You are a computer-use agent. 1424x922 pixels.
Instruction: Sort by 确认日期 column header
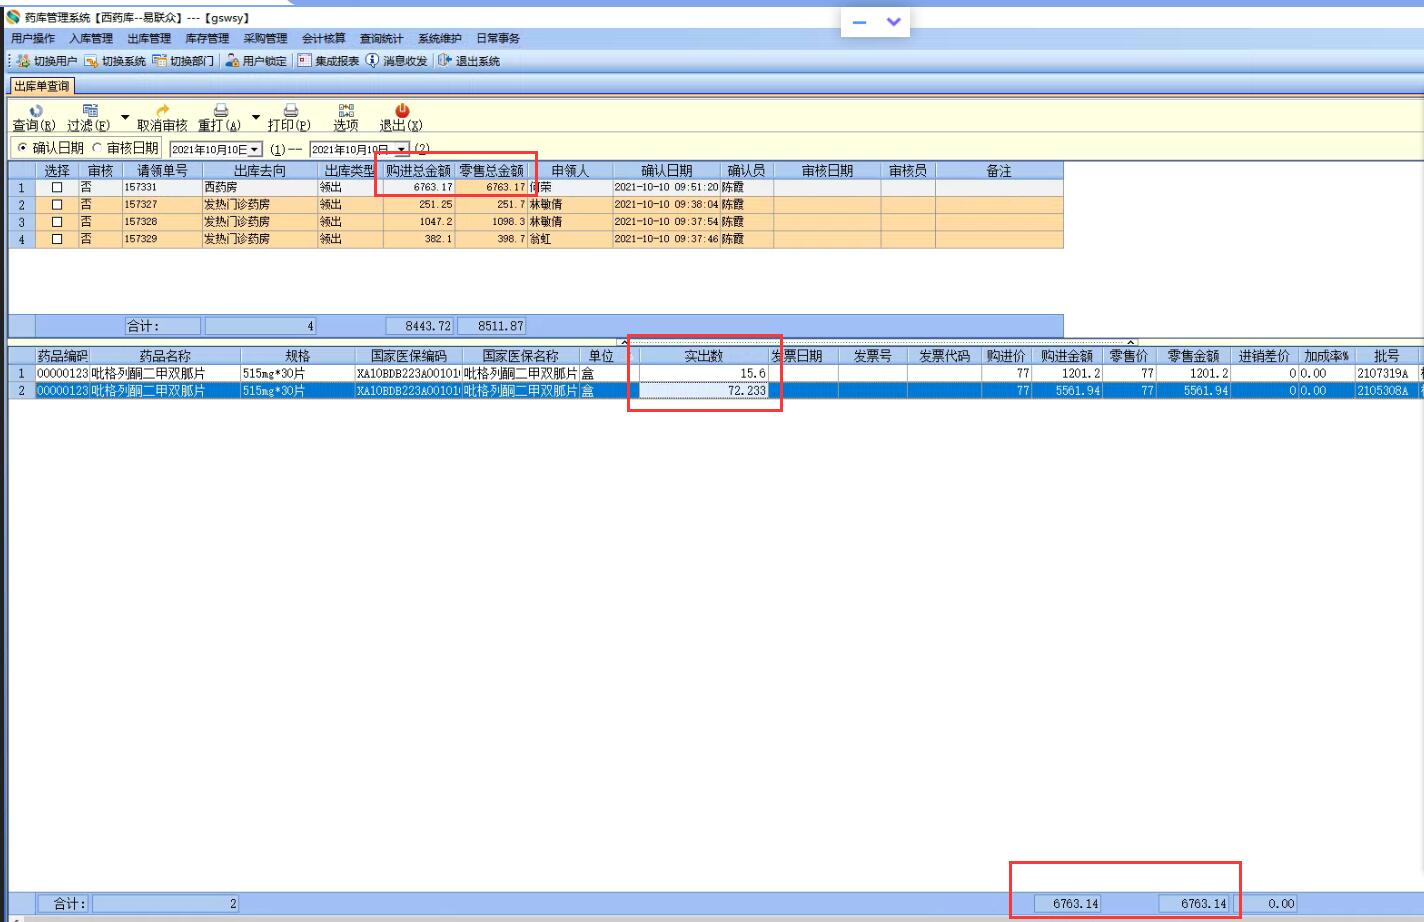pos(667,171)
